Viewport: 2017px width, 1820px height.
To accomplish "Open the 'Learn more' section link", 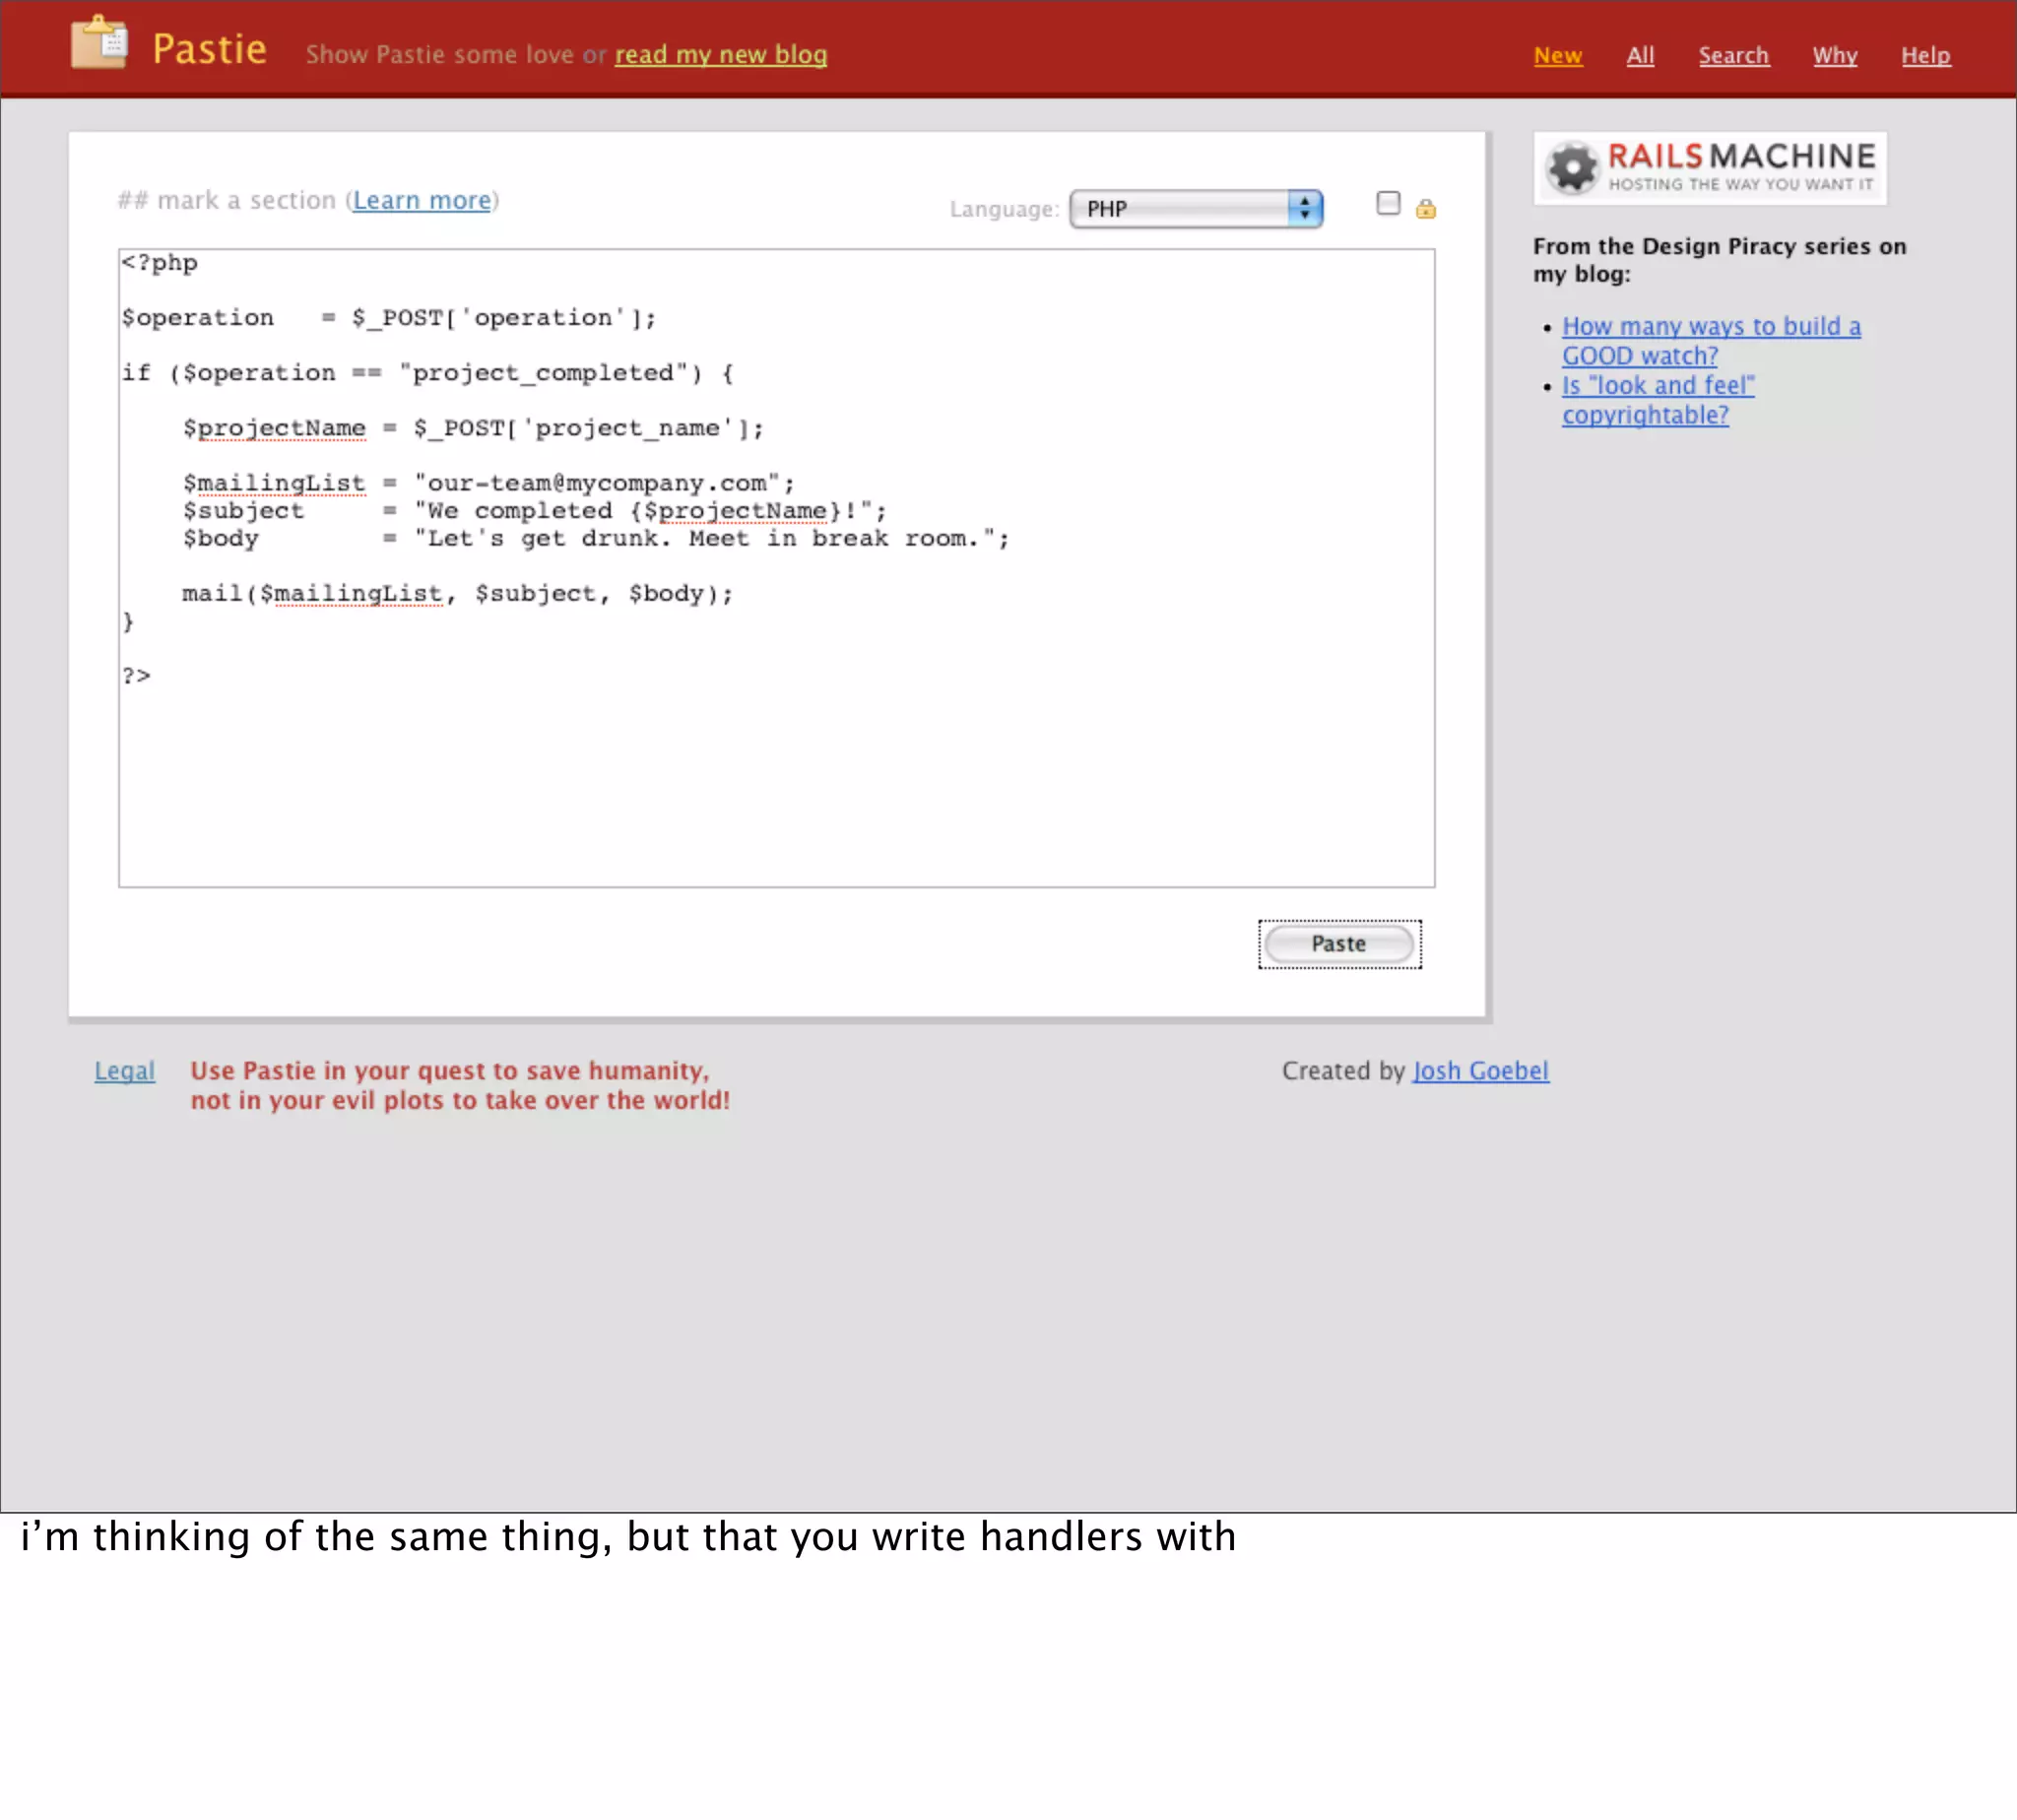I will pyautogui.click(x=421, y=201).
